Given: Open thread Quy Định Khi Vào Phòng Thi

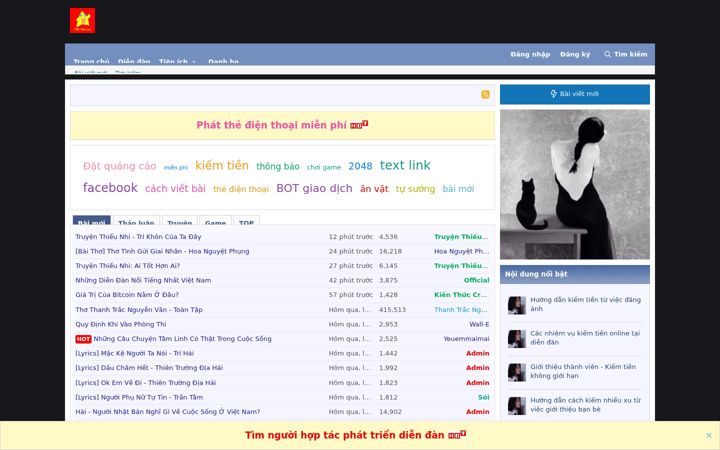Looking at the screenshot, I should click(x=121, y=324).
